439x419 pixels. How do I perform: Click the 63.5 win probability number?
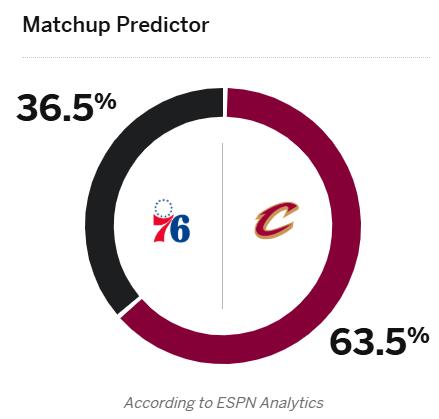[370, 342]
